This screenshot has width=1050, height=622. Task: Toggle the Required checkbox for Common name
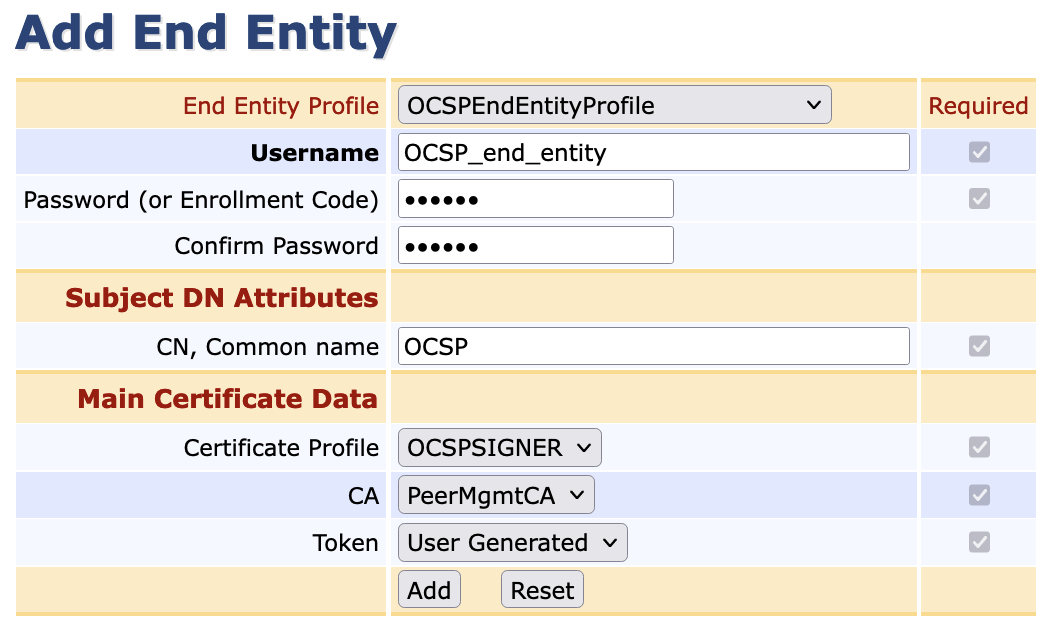979,346
